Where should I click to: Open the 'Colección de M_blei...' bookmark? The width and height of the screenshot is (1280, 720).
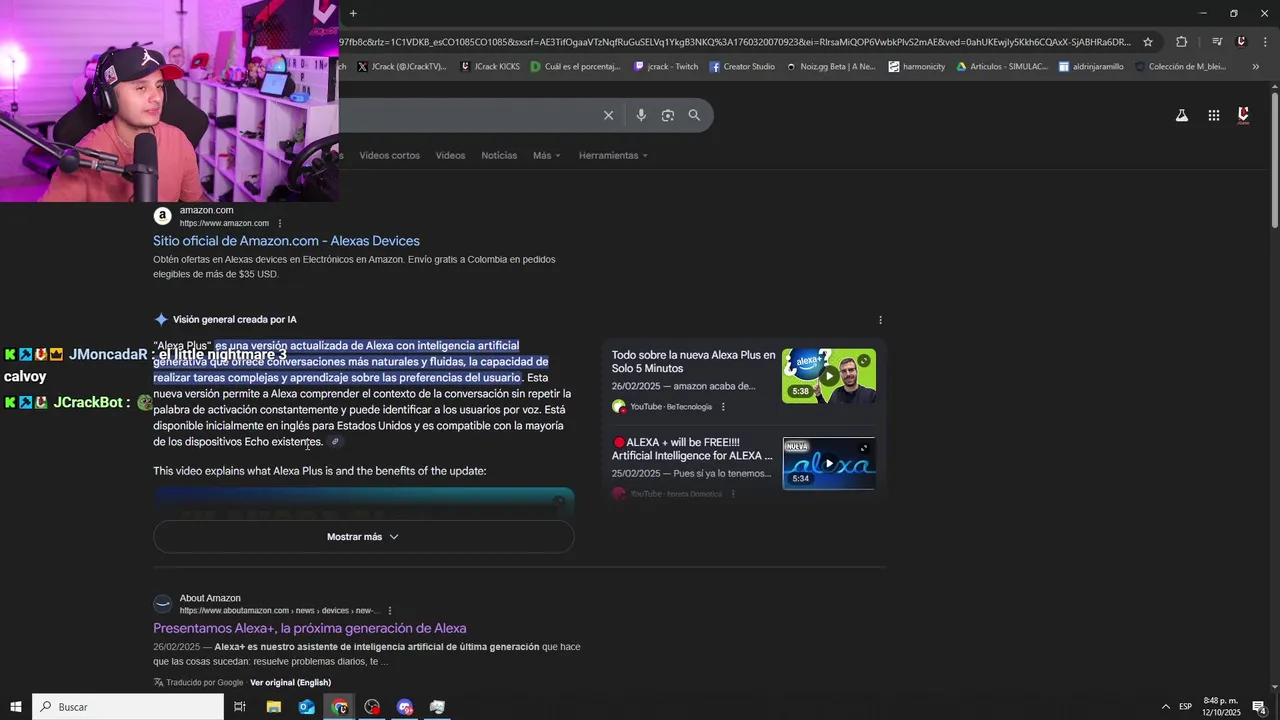(x=1180, y=67)
